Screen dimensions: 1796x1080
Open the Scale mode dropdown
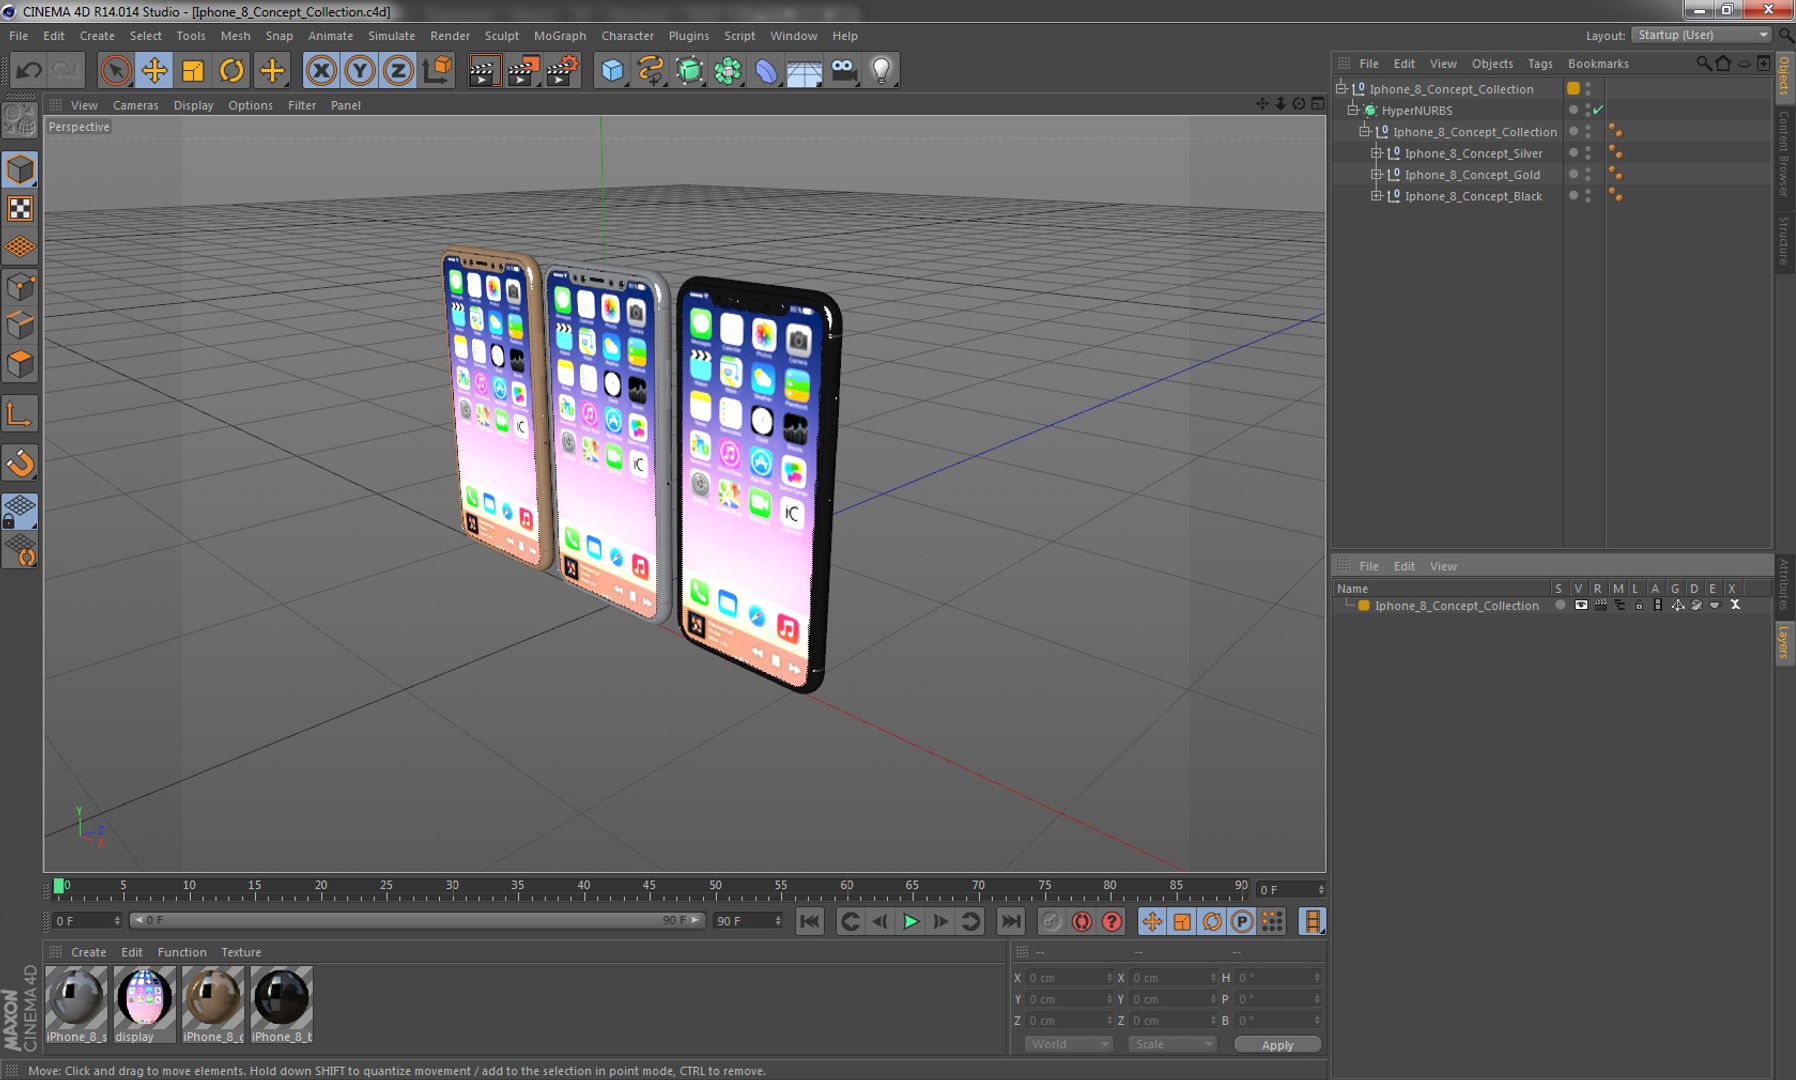[x=1172, y=1044]
